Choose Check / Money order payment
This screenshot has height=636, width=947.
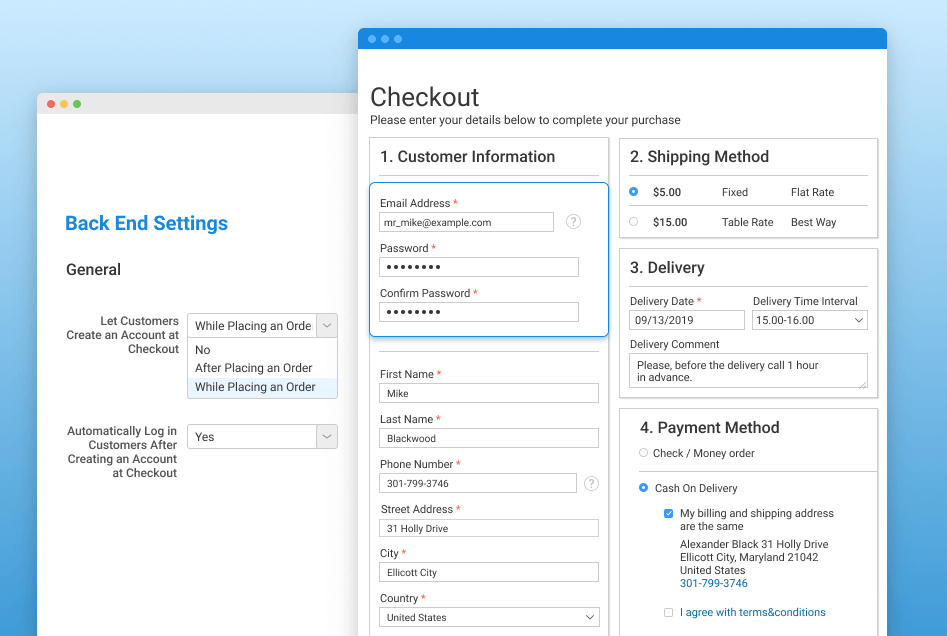pos(643,453)
